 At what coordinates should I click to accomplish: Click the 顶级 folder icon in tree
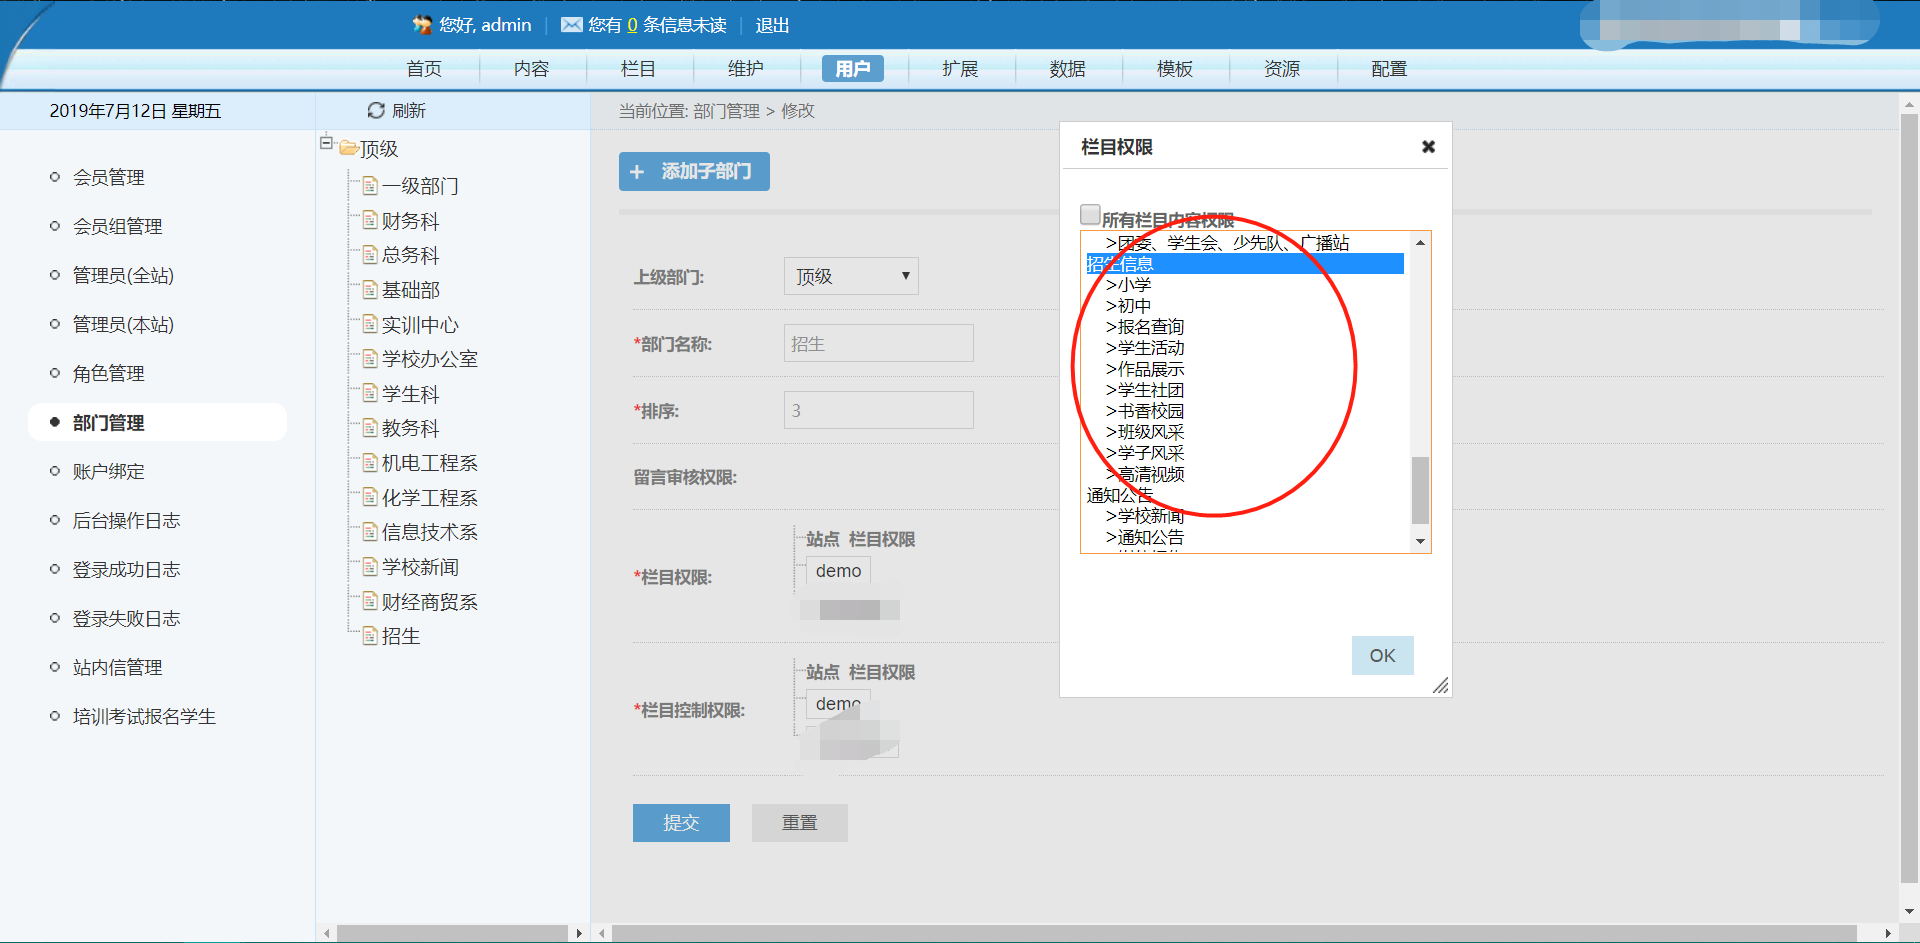pos(349,148)
